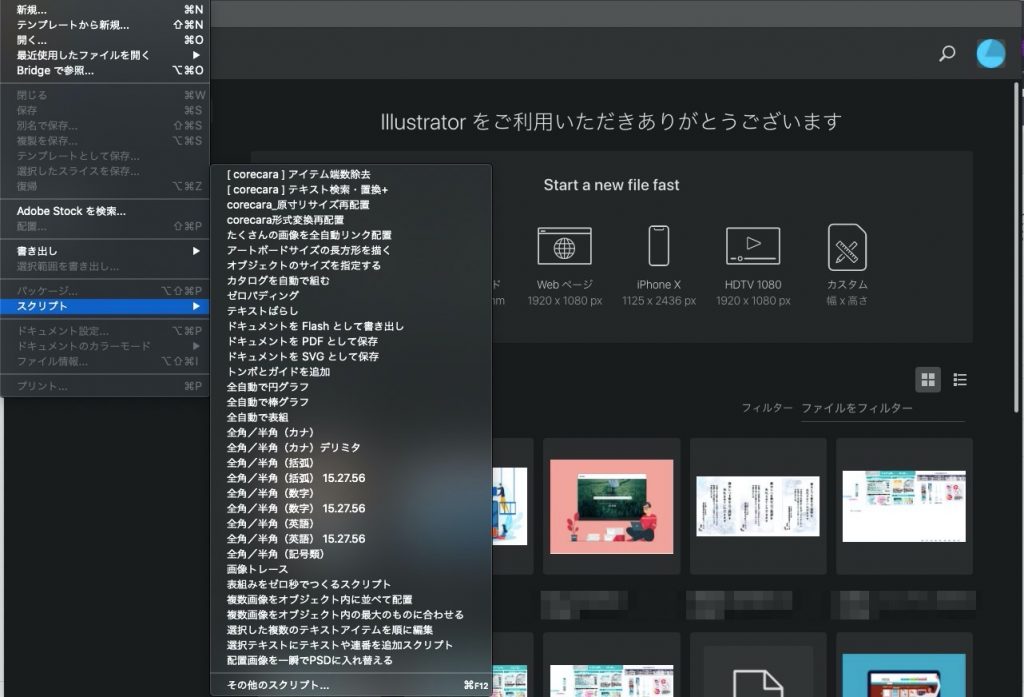Run 選択した複数のテキストアイテムを順に編集 script
Viewport: 1024px width, 697px height.
point(351,630)
